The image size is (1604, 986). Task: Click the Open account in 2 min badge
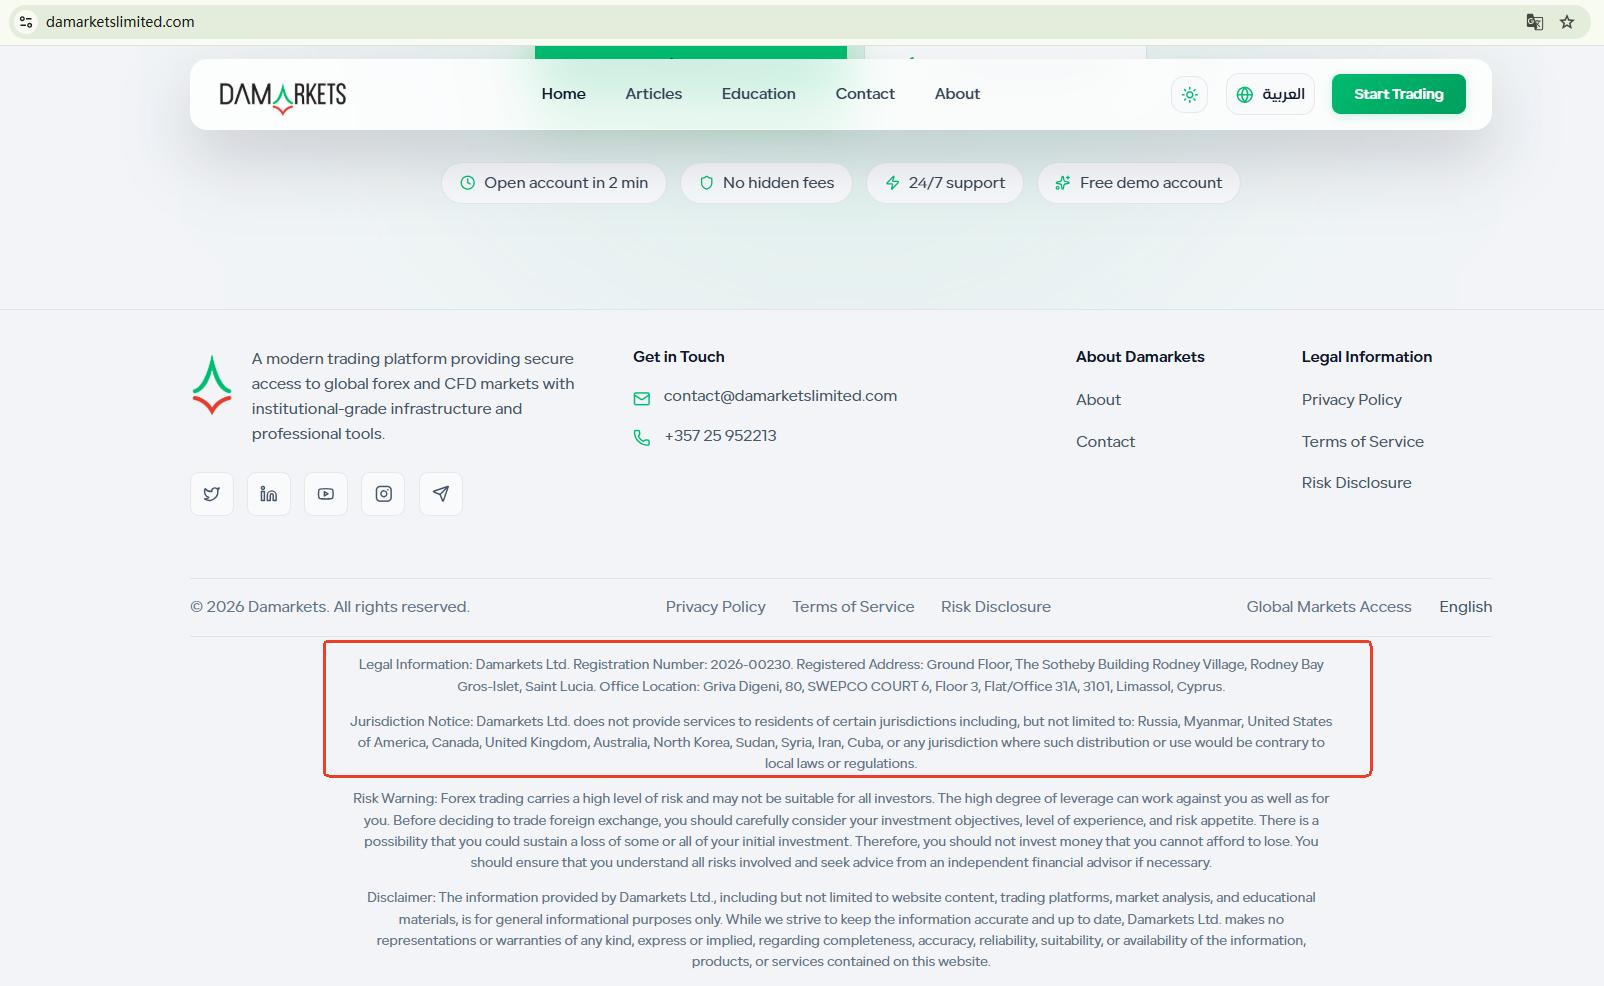coord(554,183)
